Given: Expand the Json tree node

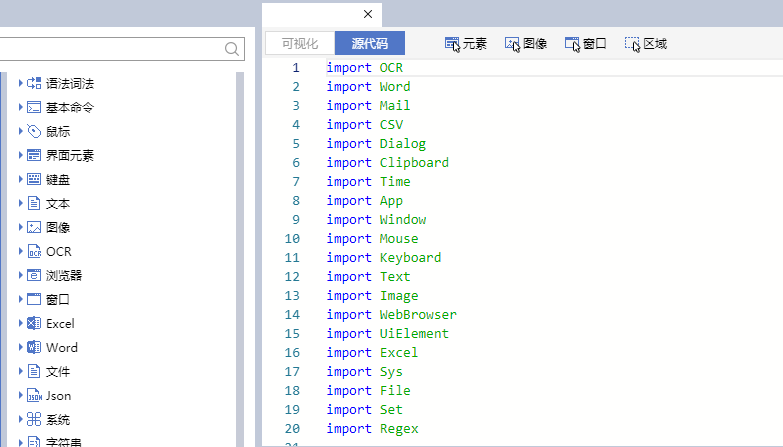Looking at the screenshot, I should (20, 396).
